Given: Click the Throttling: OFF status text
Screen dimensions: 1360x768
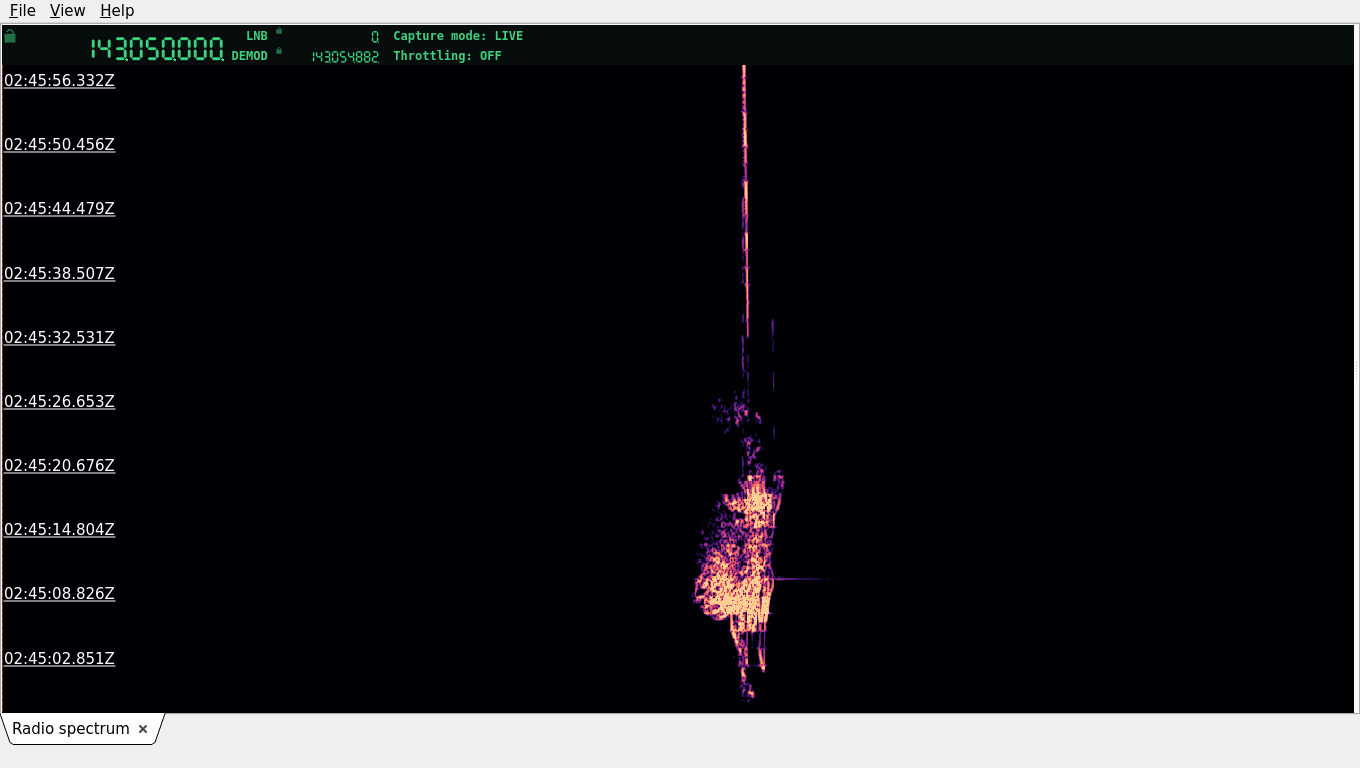Looking at the screenshot, I should click(x=447, y=56).
